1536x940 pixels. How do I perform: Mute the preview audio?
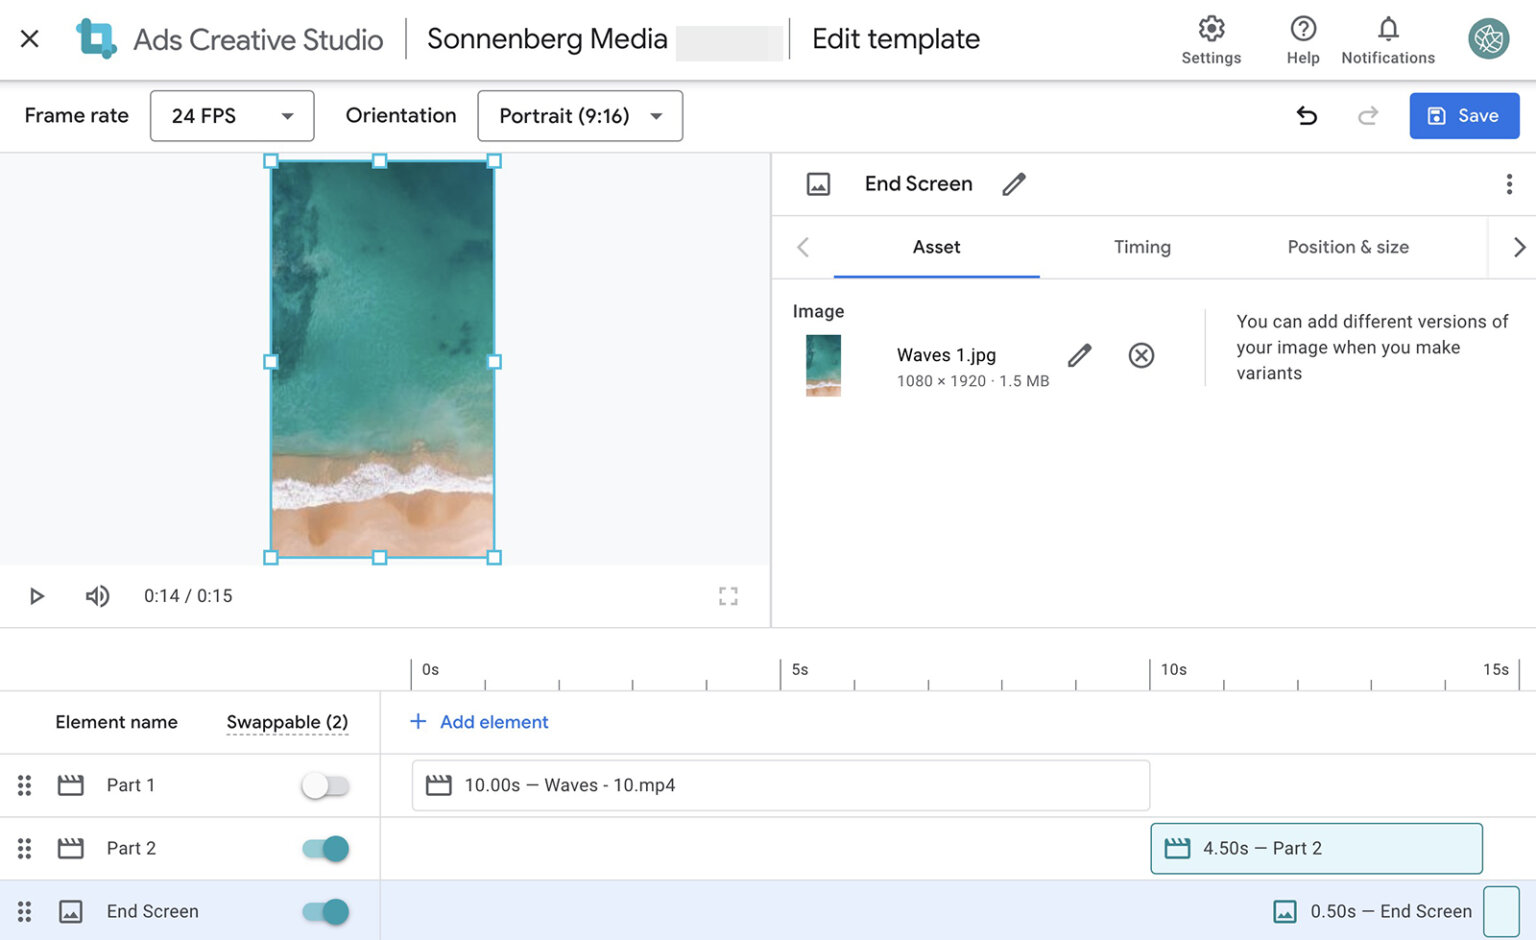tap(97, 596)
